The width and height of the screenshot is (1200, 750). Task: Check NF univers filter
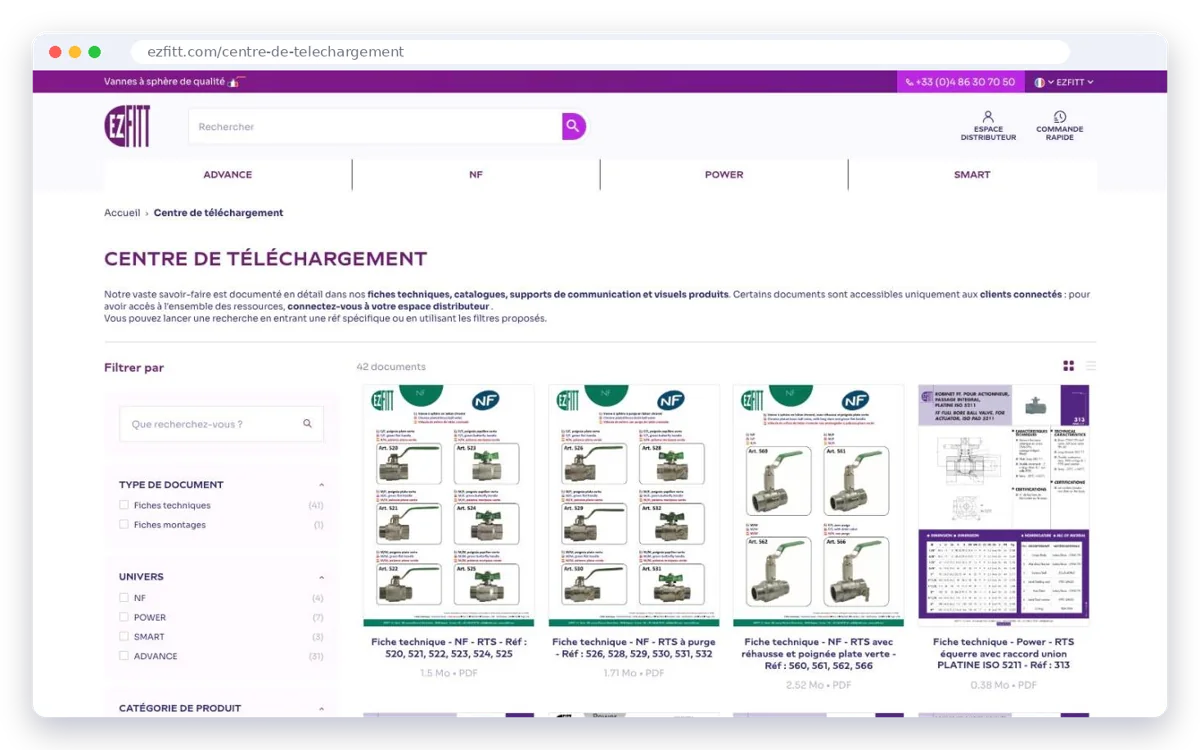tap(124, 598)
